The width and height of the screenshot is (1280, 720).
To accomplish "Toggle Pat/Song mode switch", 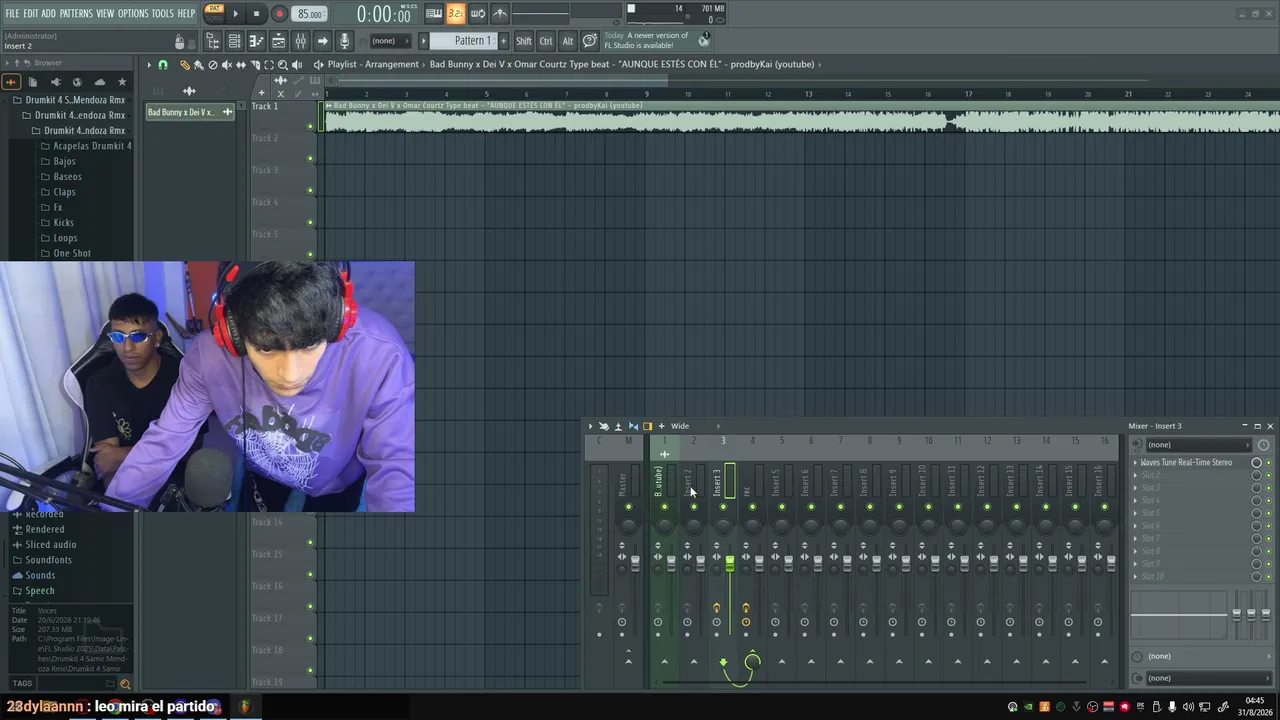I will pyautogui.click(x=214, y=13).
